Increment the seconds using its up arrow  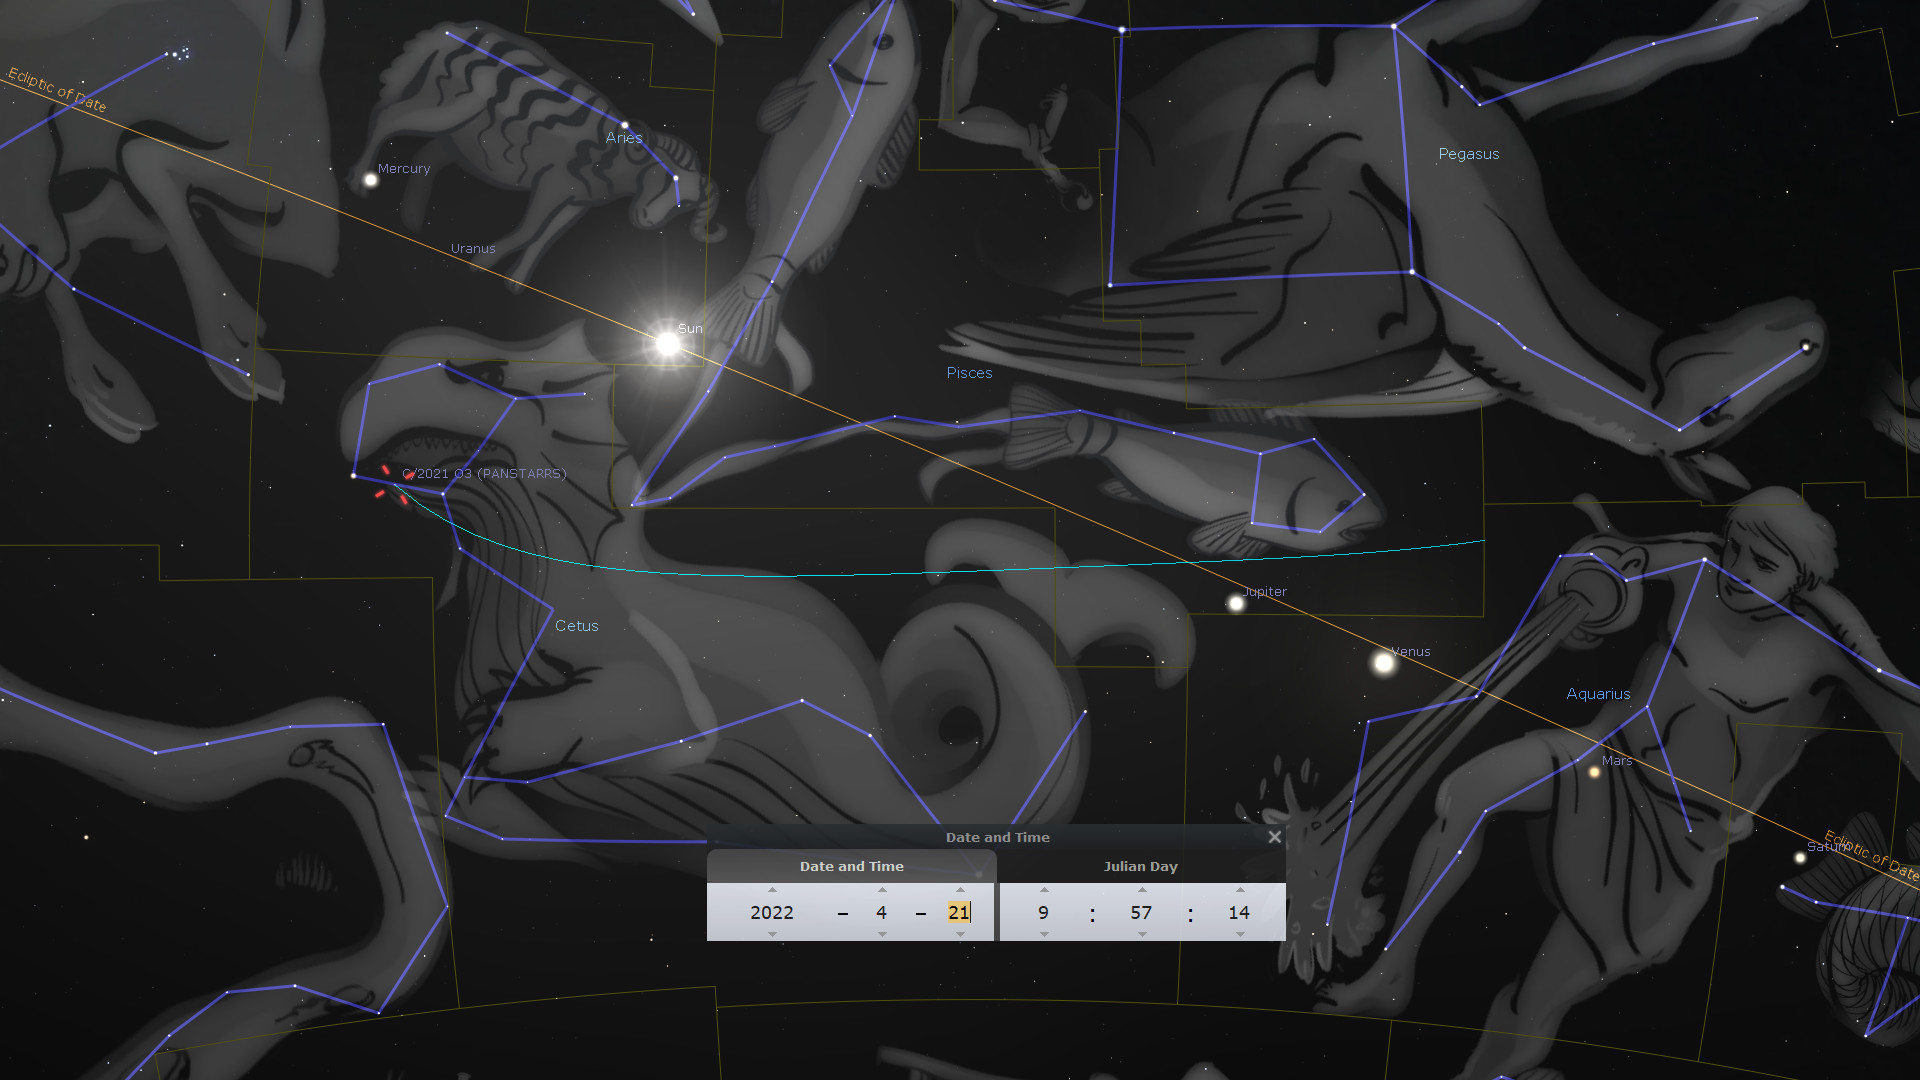(x=1240, y=890)
